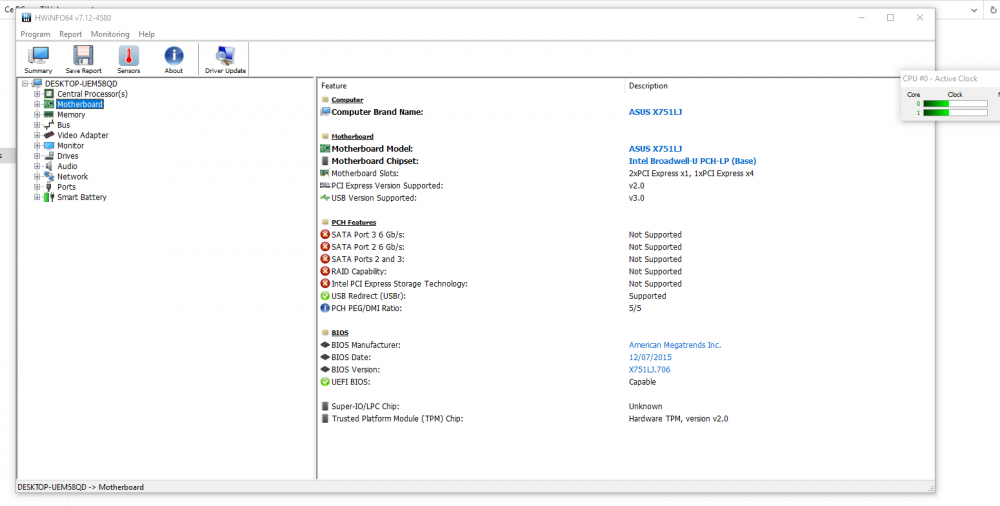Open the Sensors thermometer icon

click(x=128, y=59)
